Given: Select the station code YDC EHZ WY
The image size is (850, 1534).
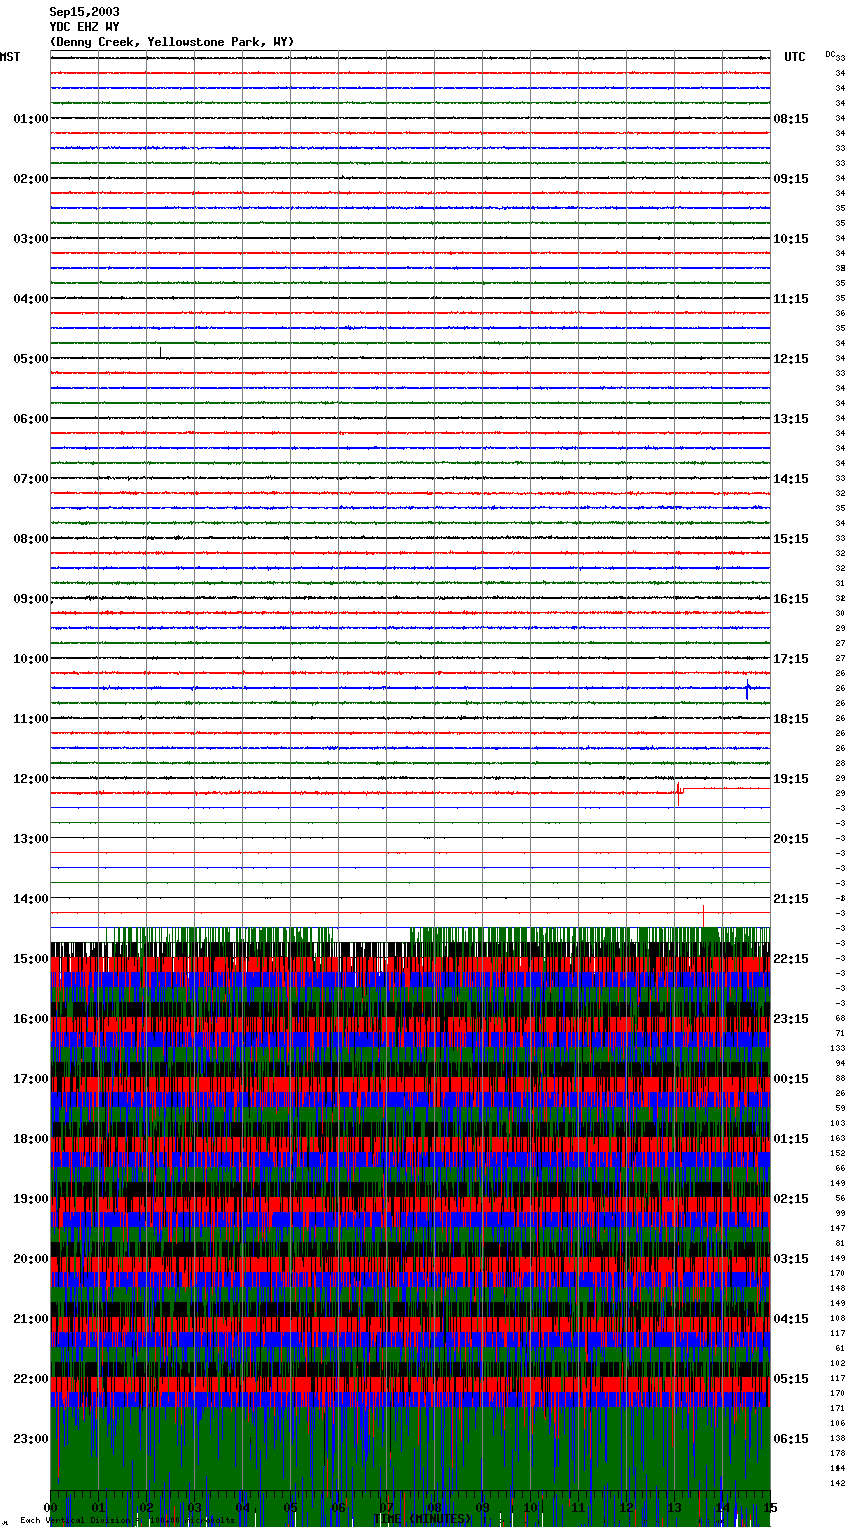Looking at the screenshot, I should 85,27.
